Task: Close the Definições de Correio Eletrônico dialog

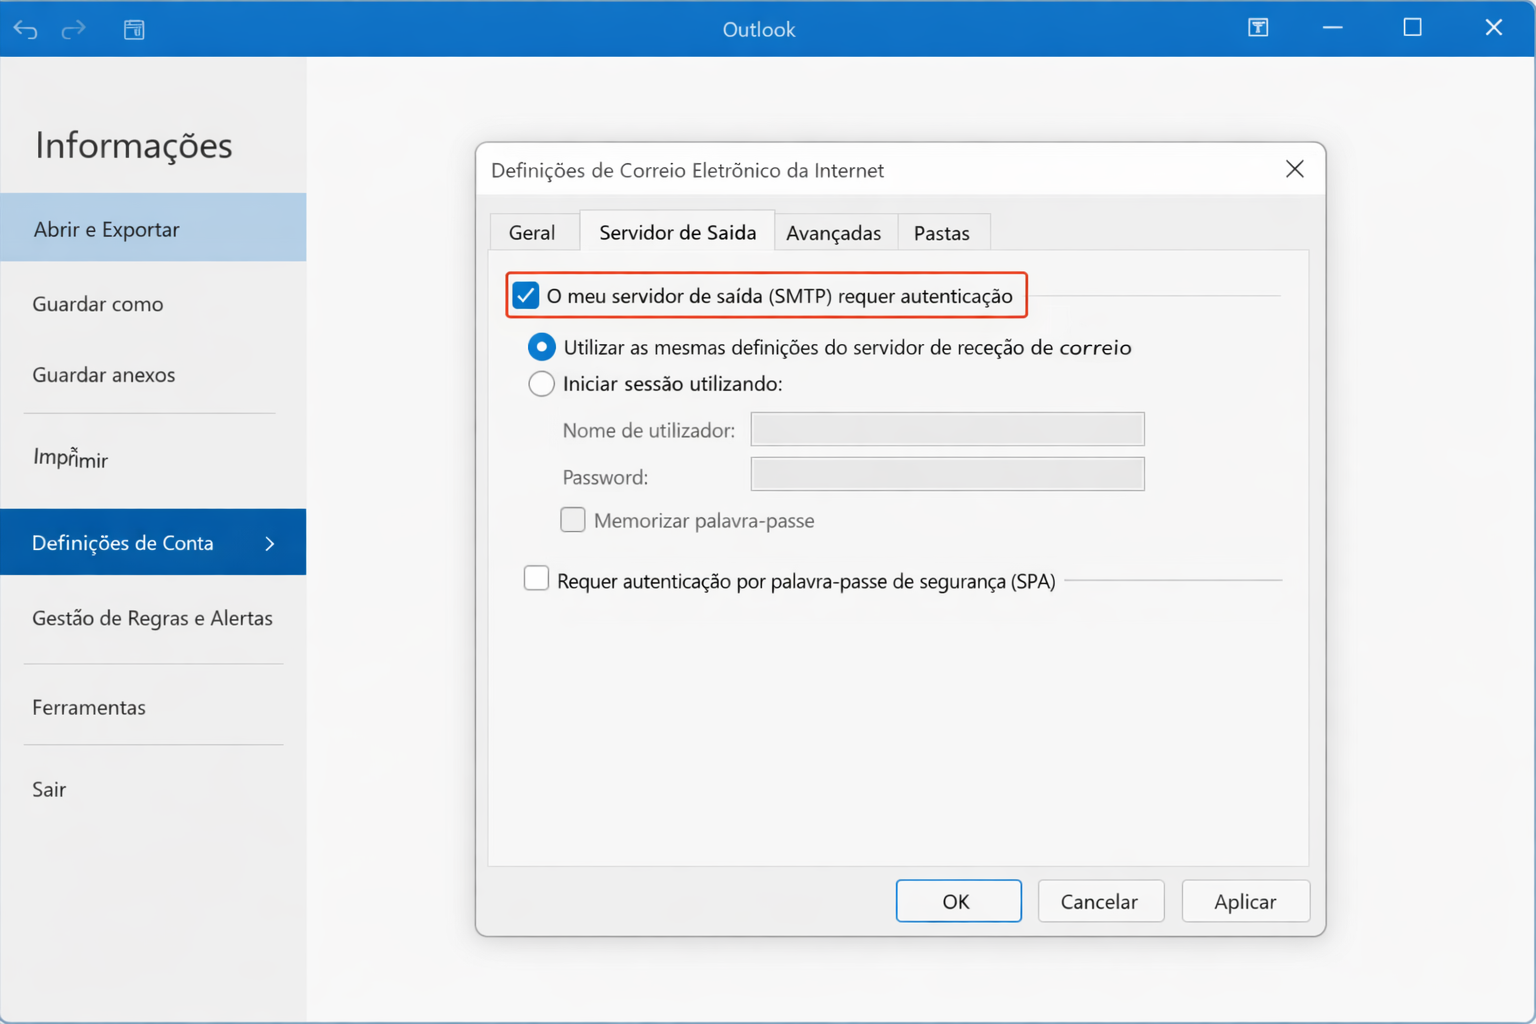Action: pos(1294,170)
